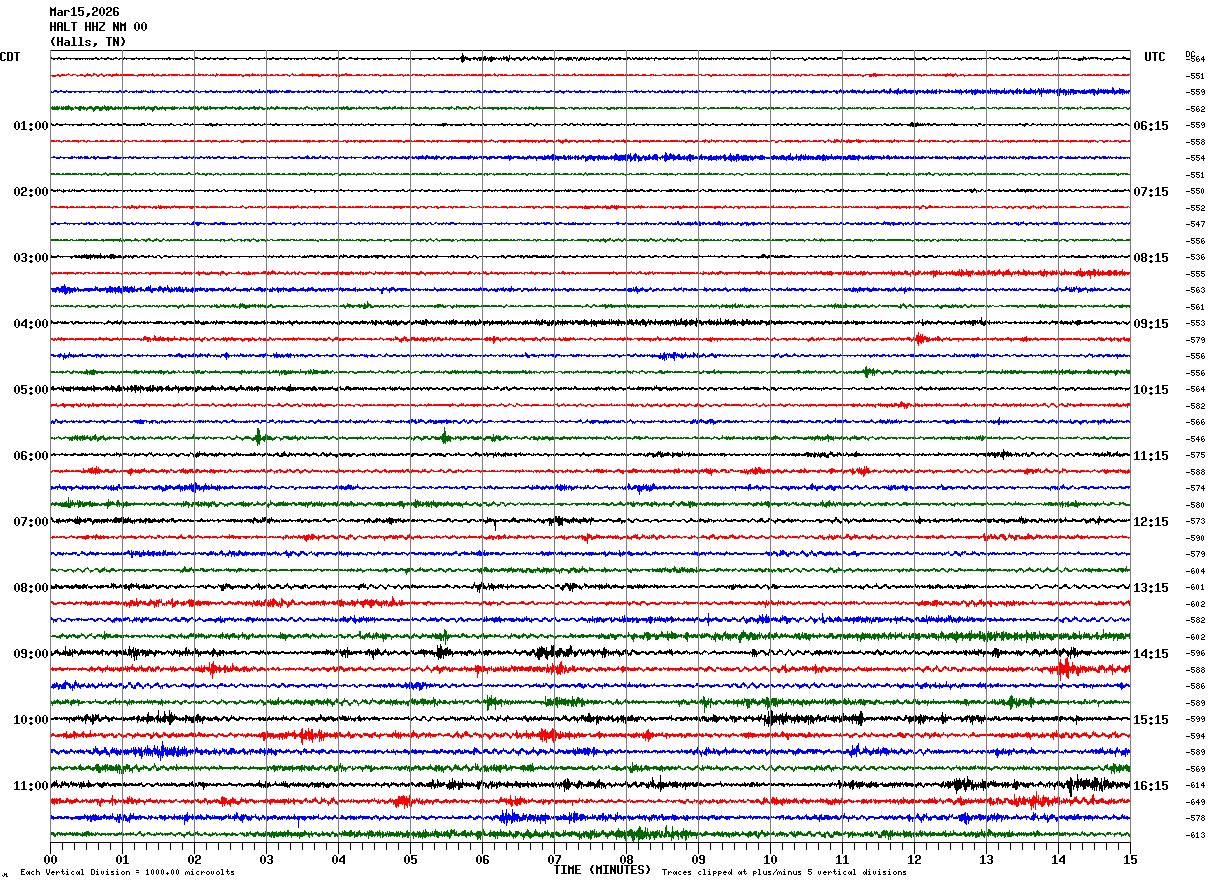The image size is (1210, 886).
Task: Click the "UTC" timezone label
Action: click(x=1155, y=57)
